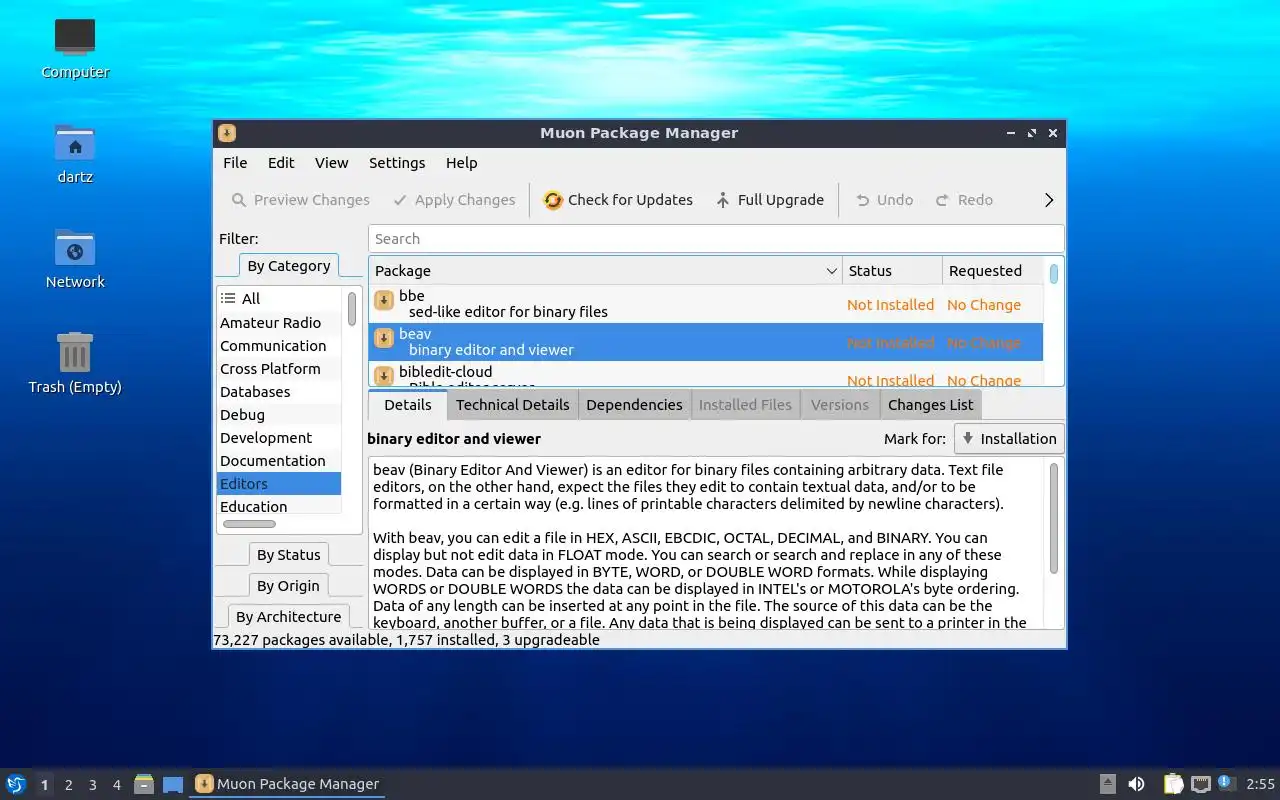Select Development category

280,438
